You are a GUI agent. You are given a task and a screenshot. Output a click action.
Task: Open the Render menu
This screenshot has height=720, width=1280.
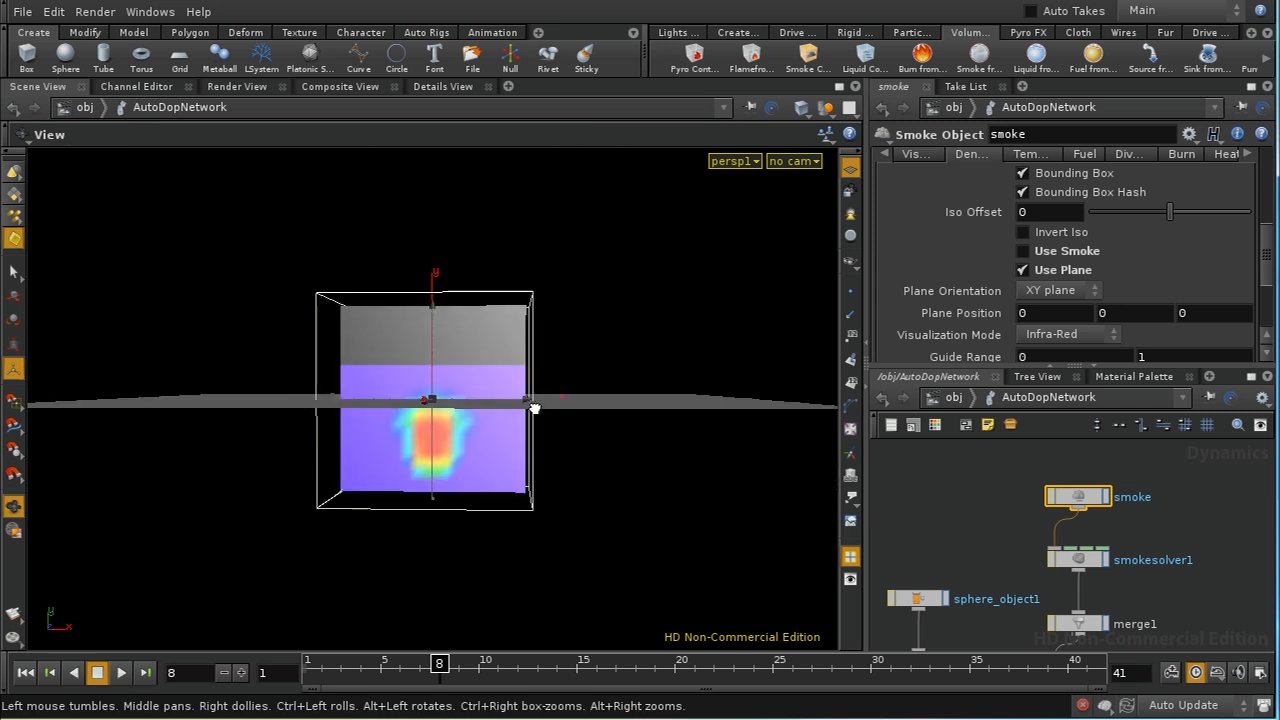pyautogui.click(x=95, y=12)
